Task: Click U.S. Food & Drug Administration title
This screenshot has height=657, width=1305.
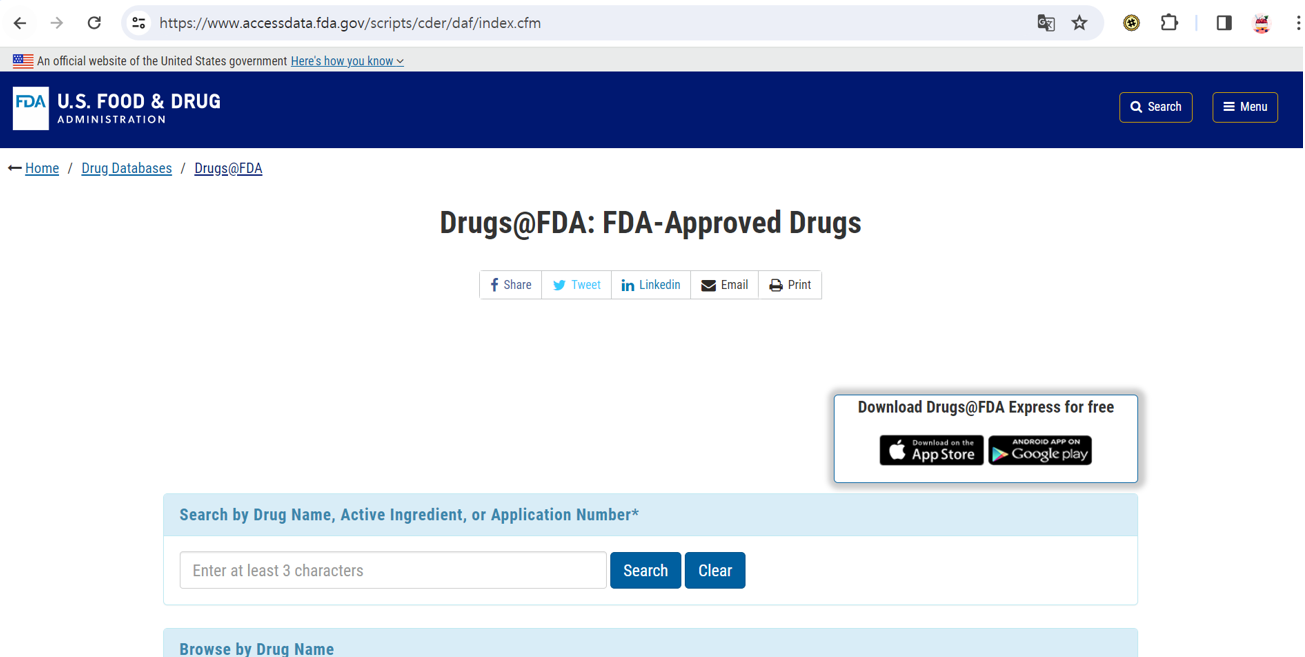Action: (139, 108)
